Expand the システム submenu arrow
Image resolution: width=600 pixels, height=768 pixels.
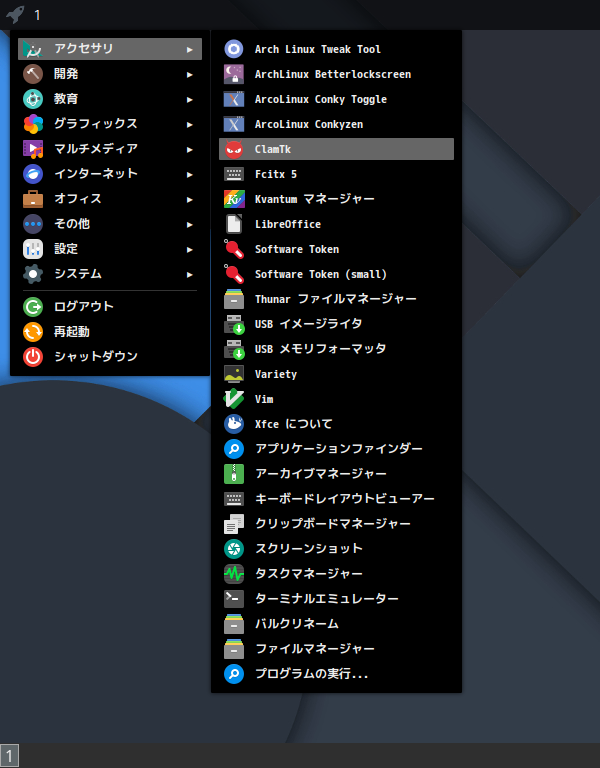pos(190,274)
